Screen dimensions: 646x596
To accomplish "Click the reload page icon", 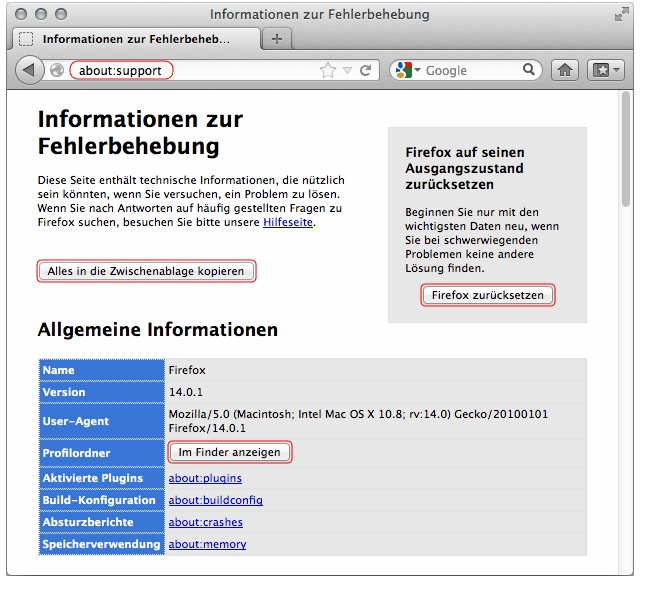I will coord(366,70).
